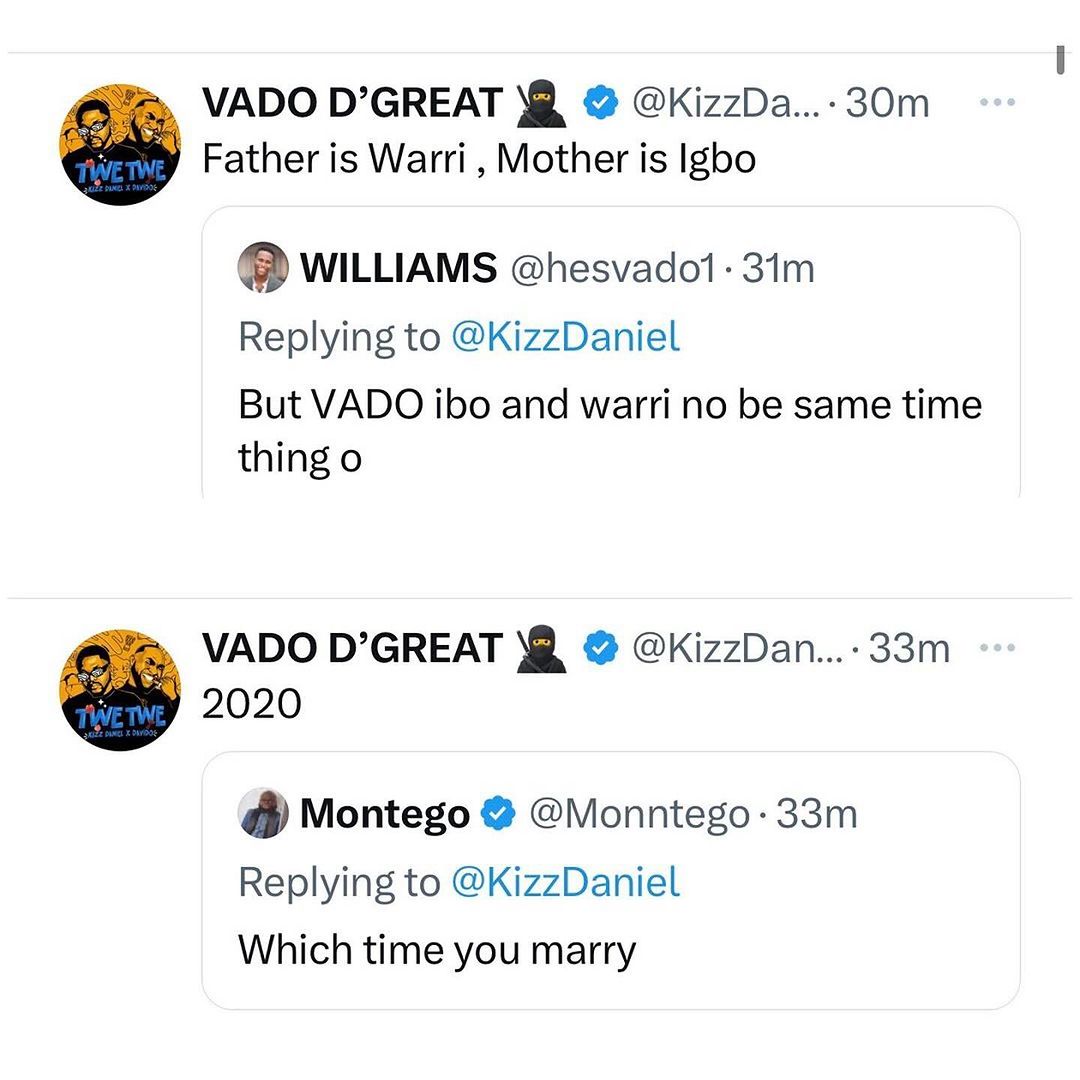
Task: Open @KizzDaniel link in Montego reply
Action: 565,883
